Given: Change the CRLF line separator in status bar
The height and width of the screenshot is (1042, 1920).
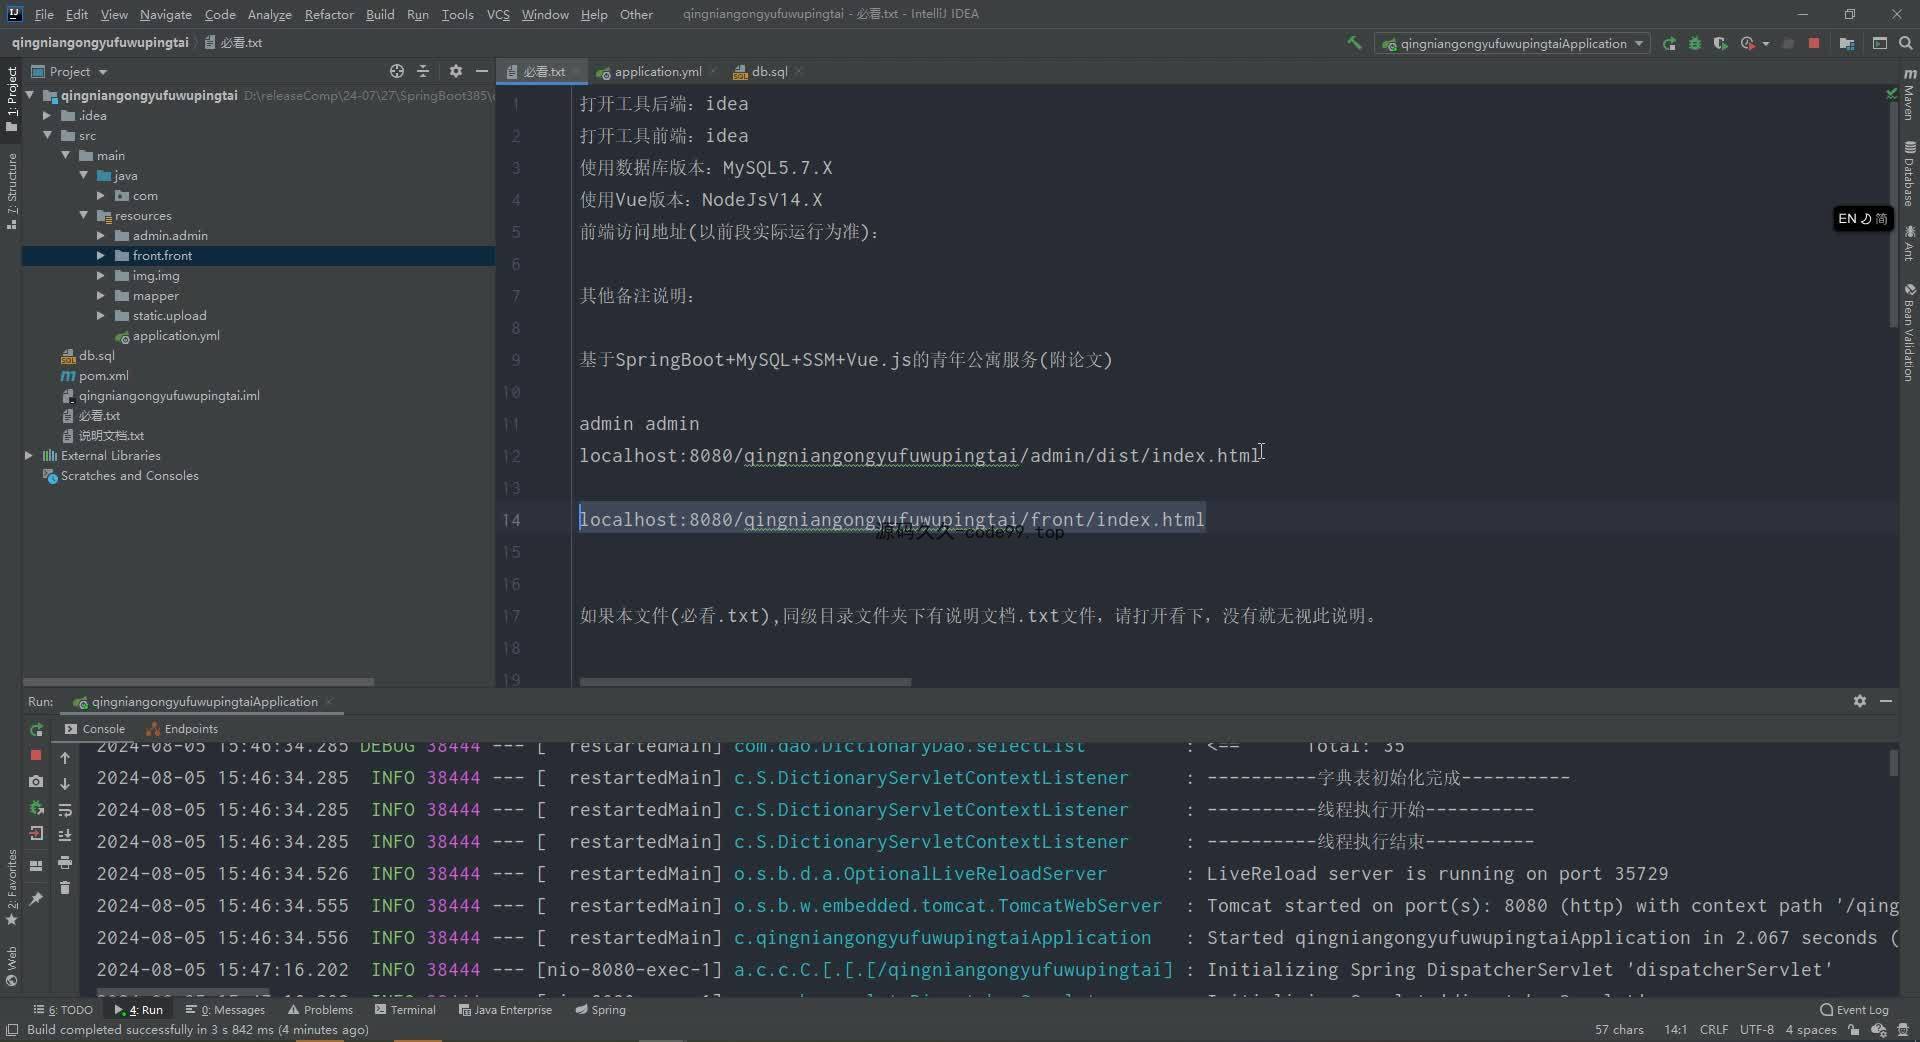Looking at the screenshot, I should pos(1713,1030).
